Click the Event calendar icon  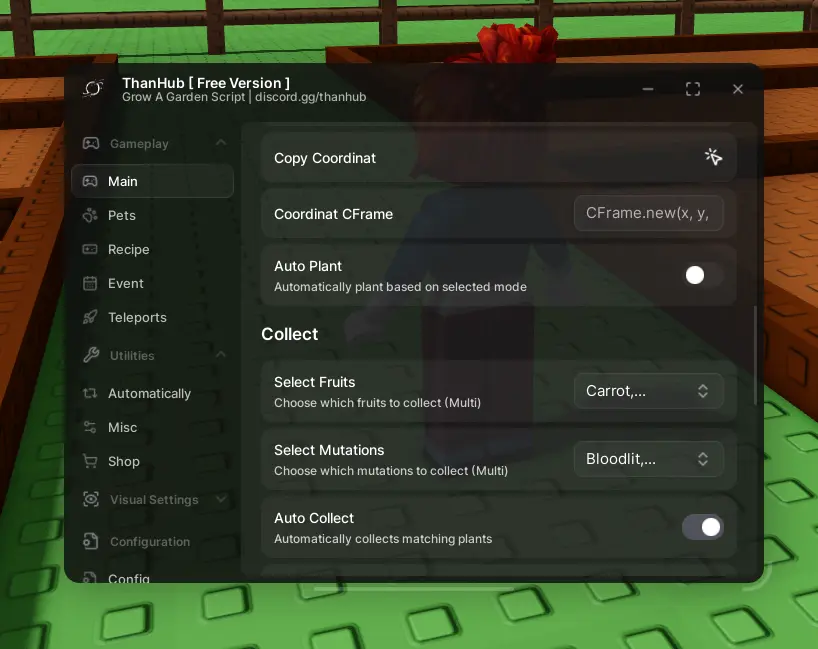click(90, 283)
